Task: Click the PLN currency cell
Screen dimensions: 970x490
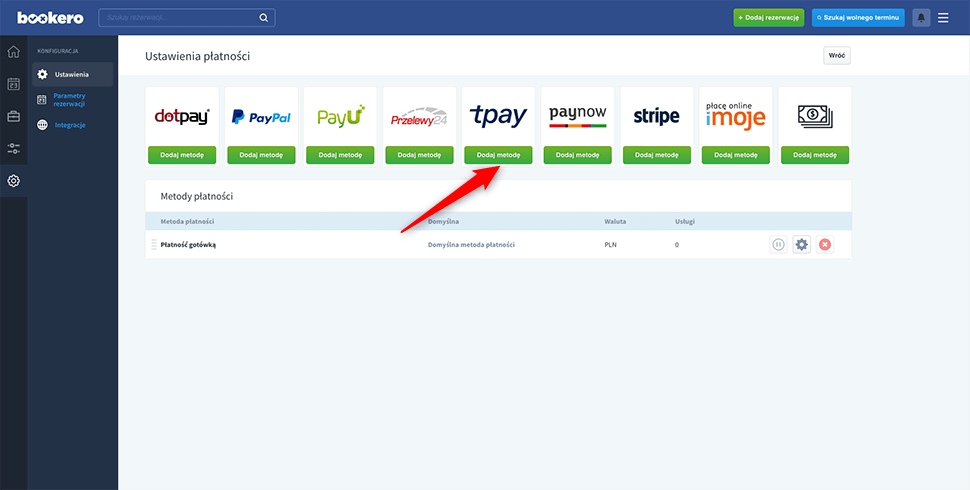Action: point(611,245)
